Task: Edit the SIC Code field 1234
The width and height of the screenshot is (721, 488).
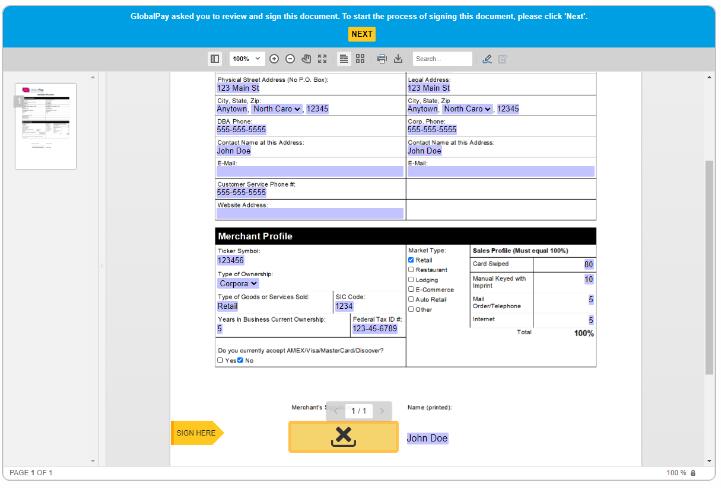Action: [x=344, y=306]
